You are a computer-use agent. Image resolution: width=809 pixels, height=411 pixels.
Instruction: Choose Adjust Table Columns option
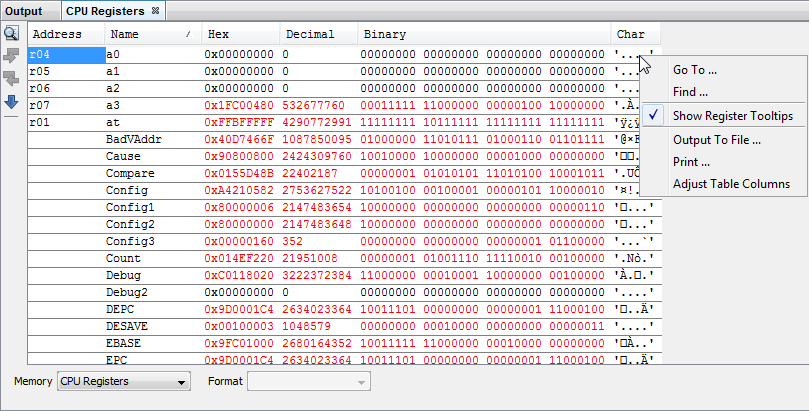point(731,184)
